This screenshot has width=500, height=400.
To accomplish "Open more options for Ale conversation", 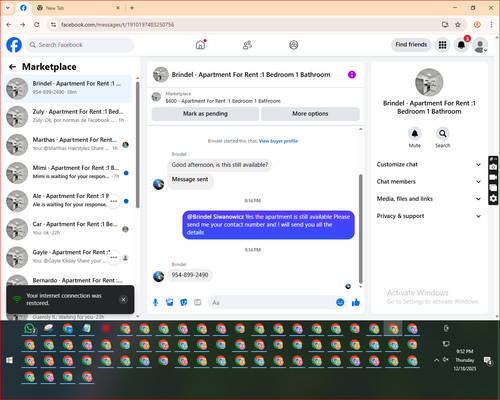I will pyautogui.click(x=114, y=201).
